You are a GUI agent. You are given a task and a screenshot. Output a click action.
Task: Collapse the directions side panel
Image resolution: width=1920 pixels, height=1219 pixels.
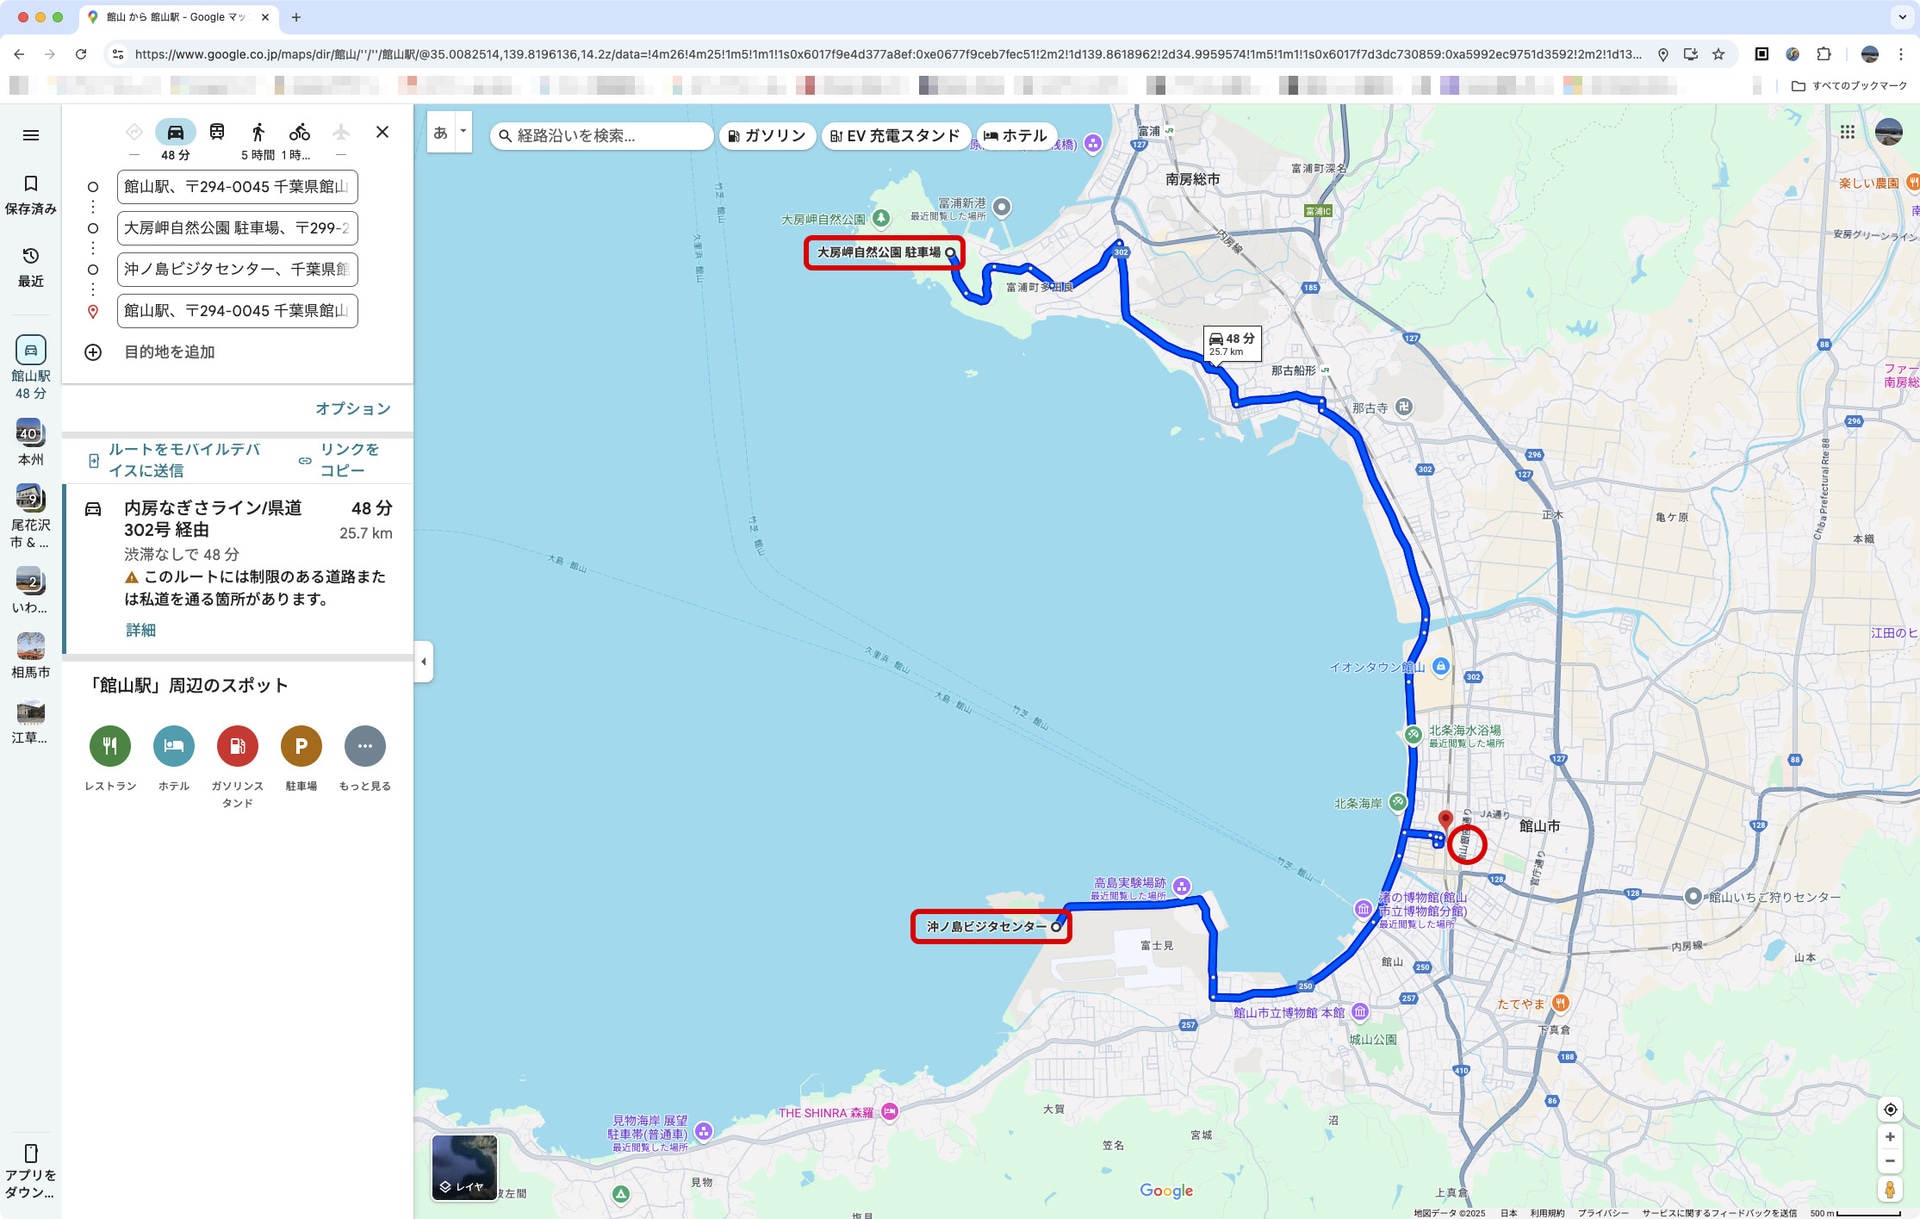point(423,661)
